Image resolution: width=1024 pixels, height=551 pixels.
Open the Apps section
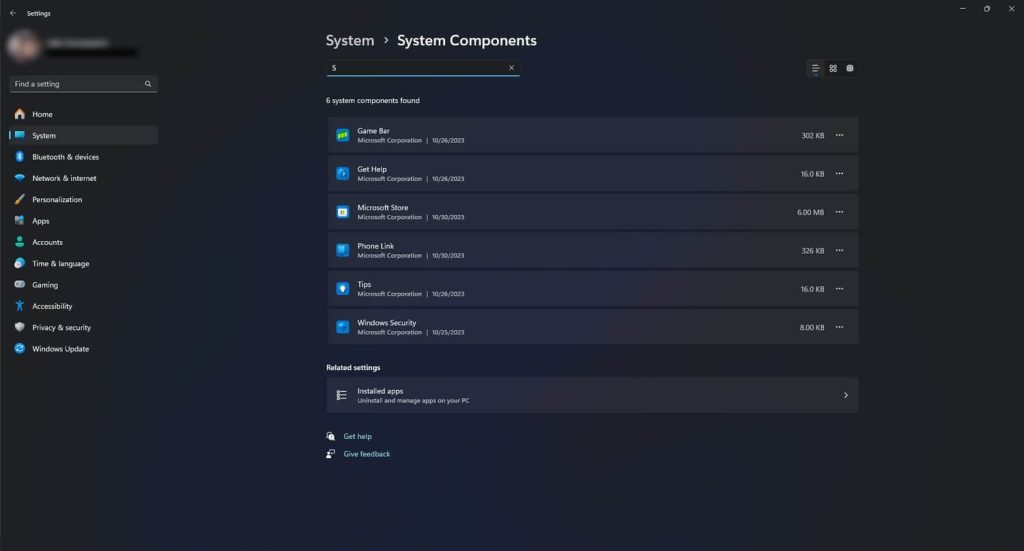84,221
